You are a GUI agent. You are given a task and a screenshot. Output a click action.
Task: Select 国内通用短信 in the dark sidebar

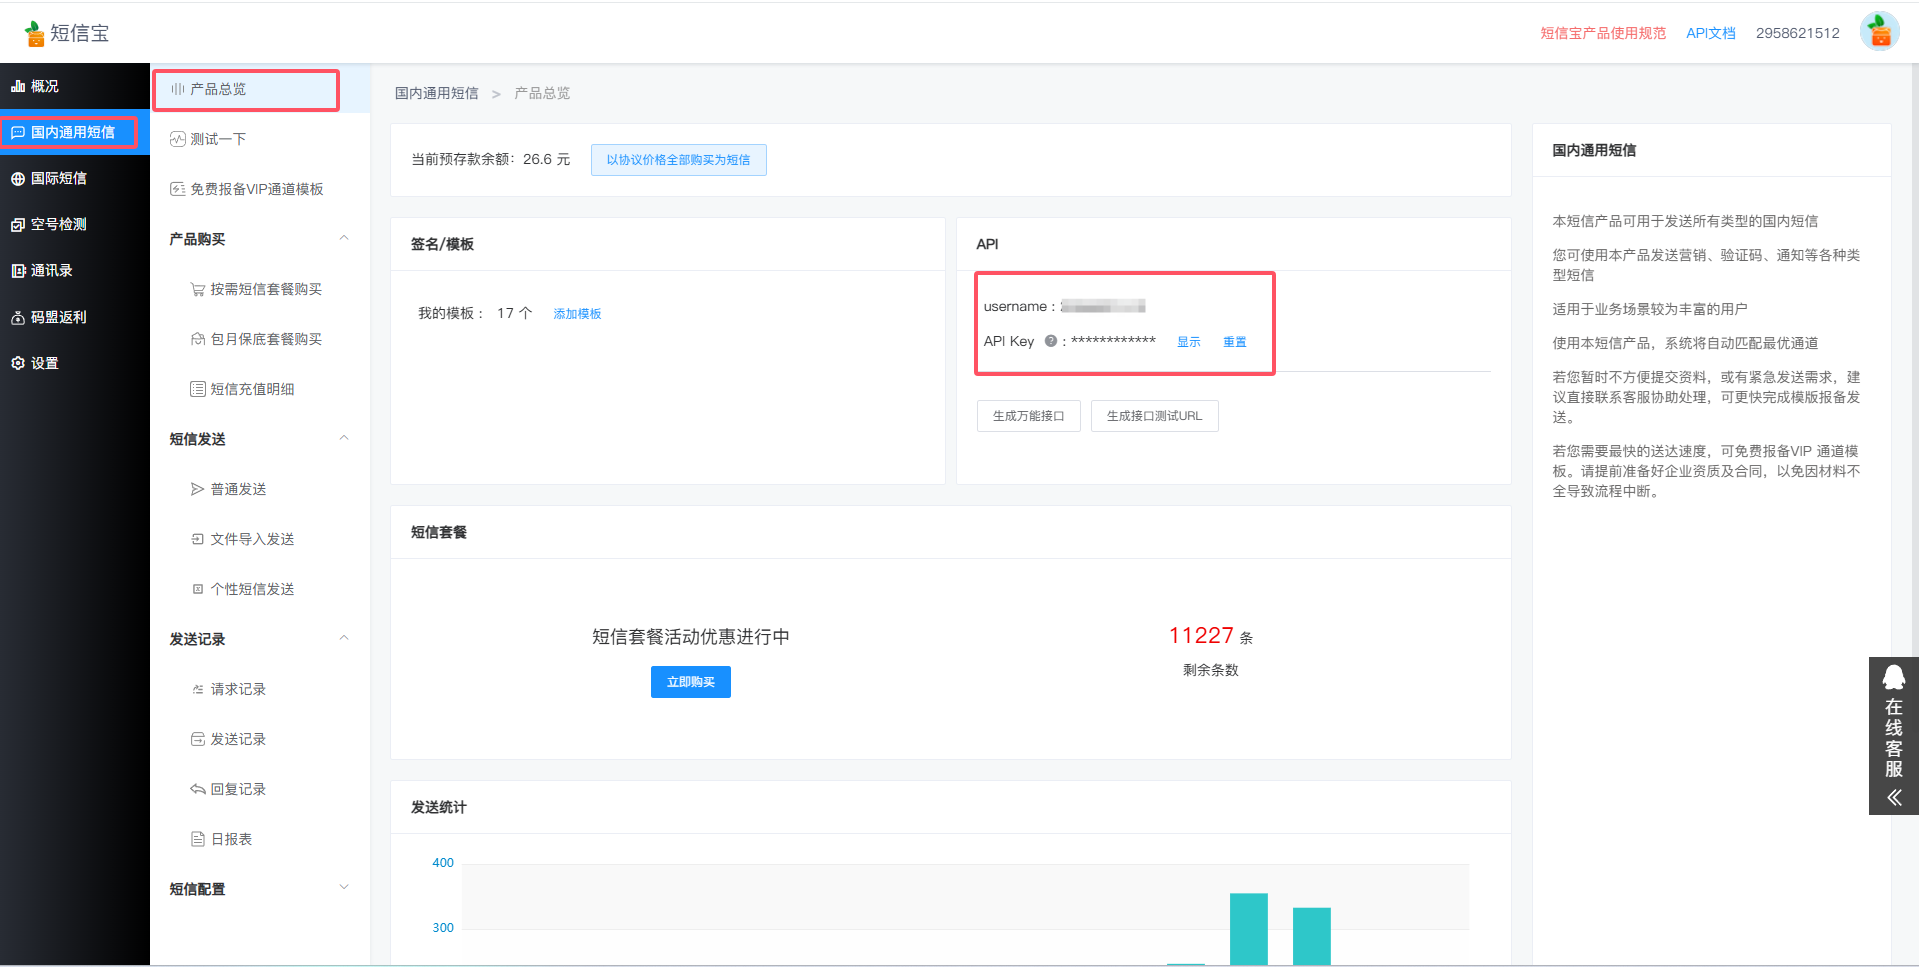point(75,132)
